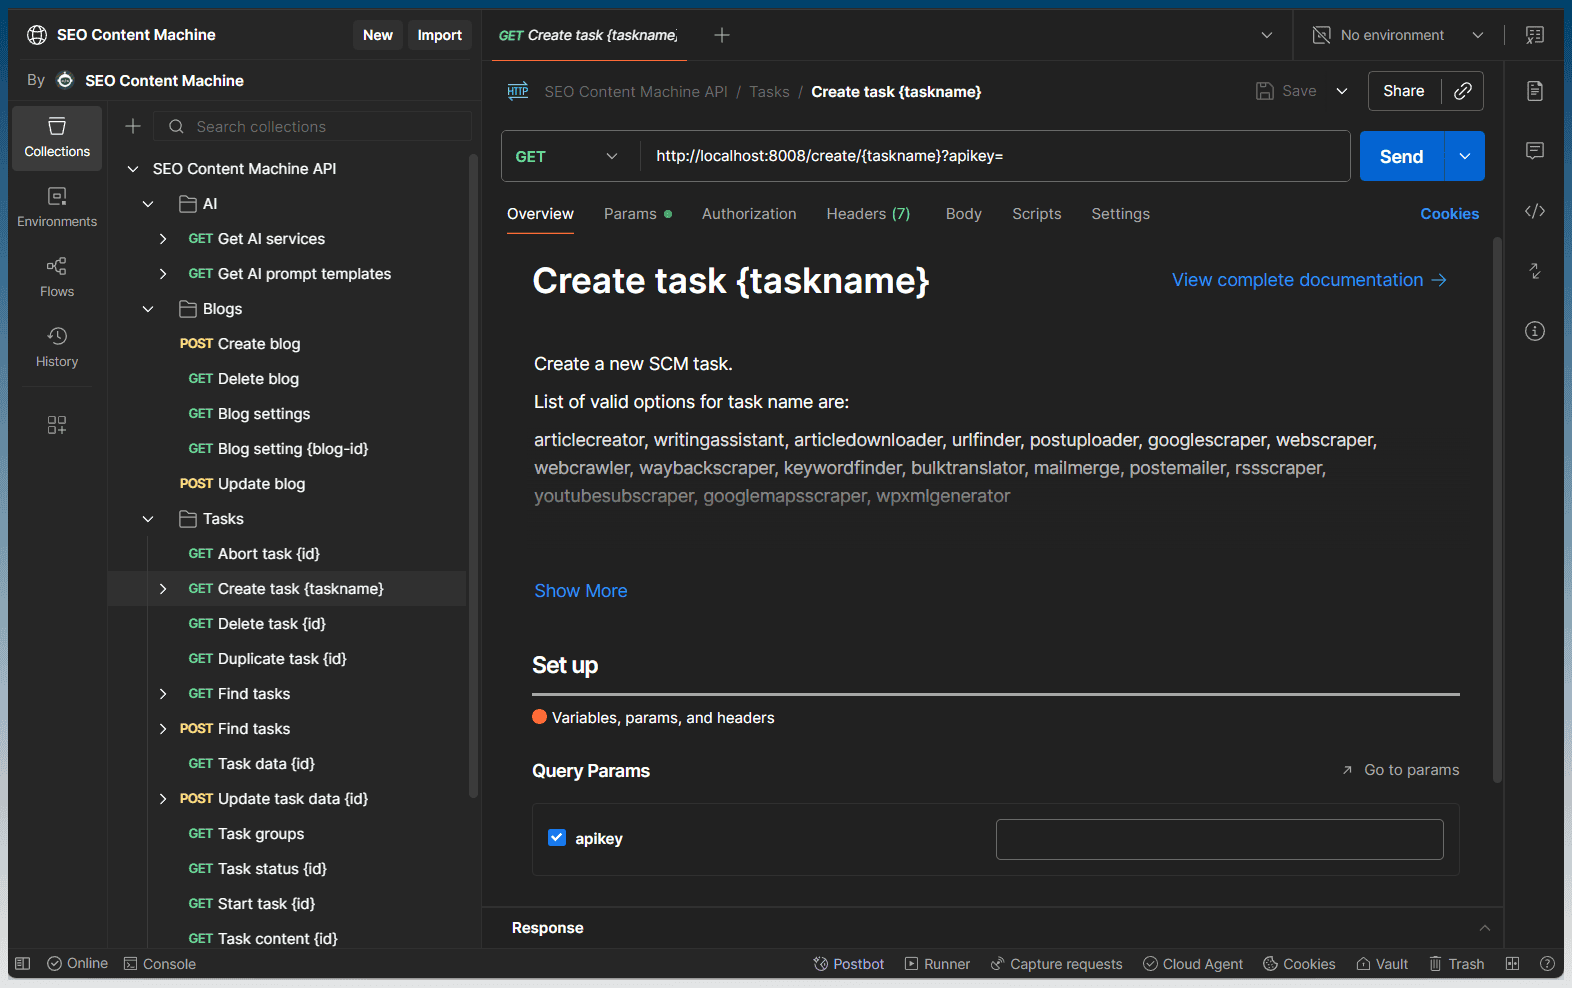1572x988 pixels.
Task: Open the Save options dropdown arrow
Action: (x=1342, y=91)
